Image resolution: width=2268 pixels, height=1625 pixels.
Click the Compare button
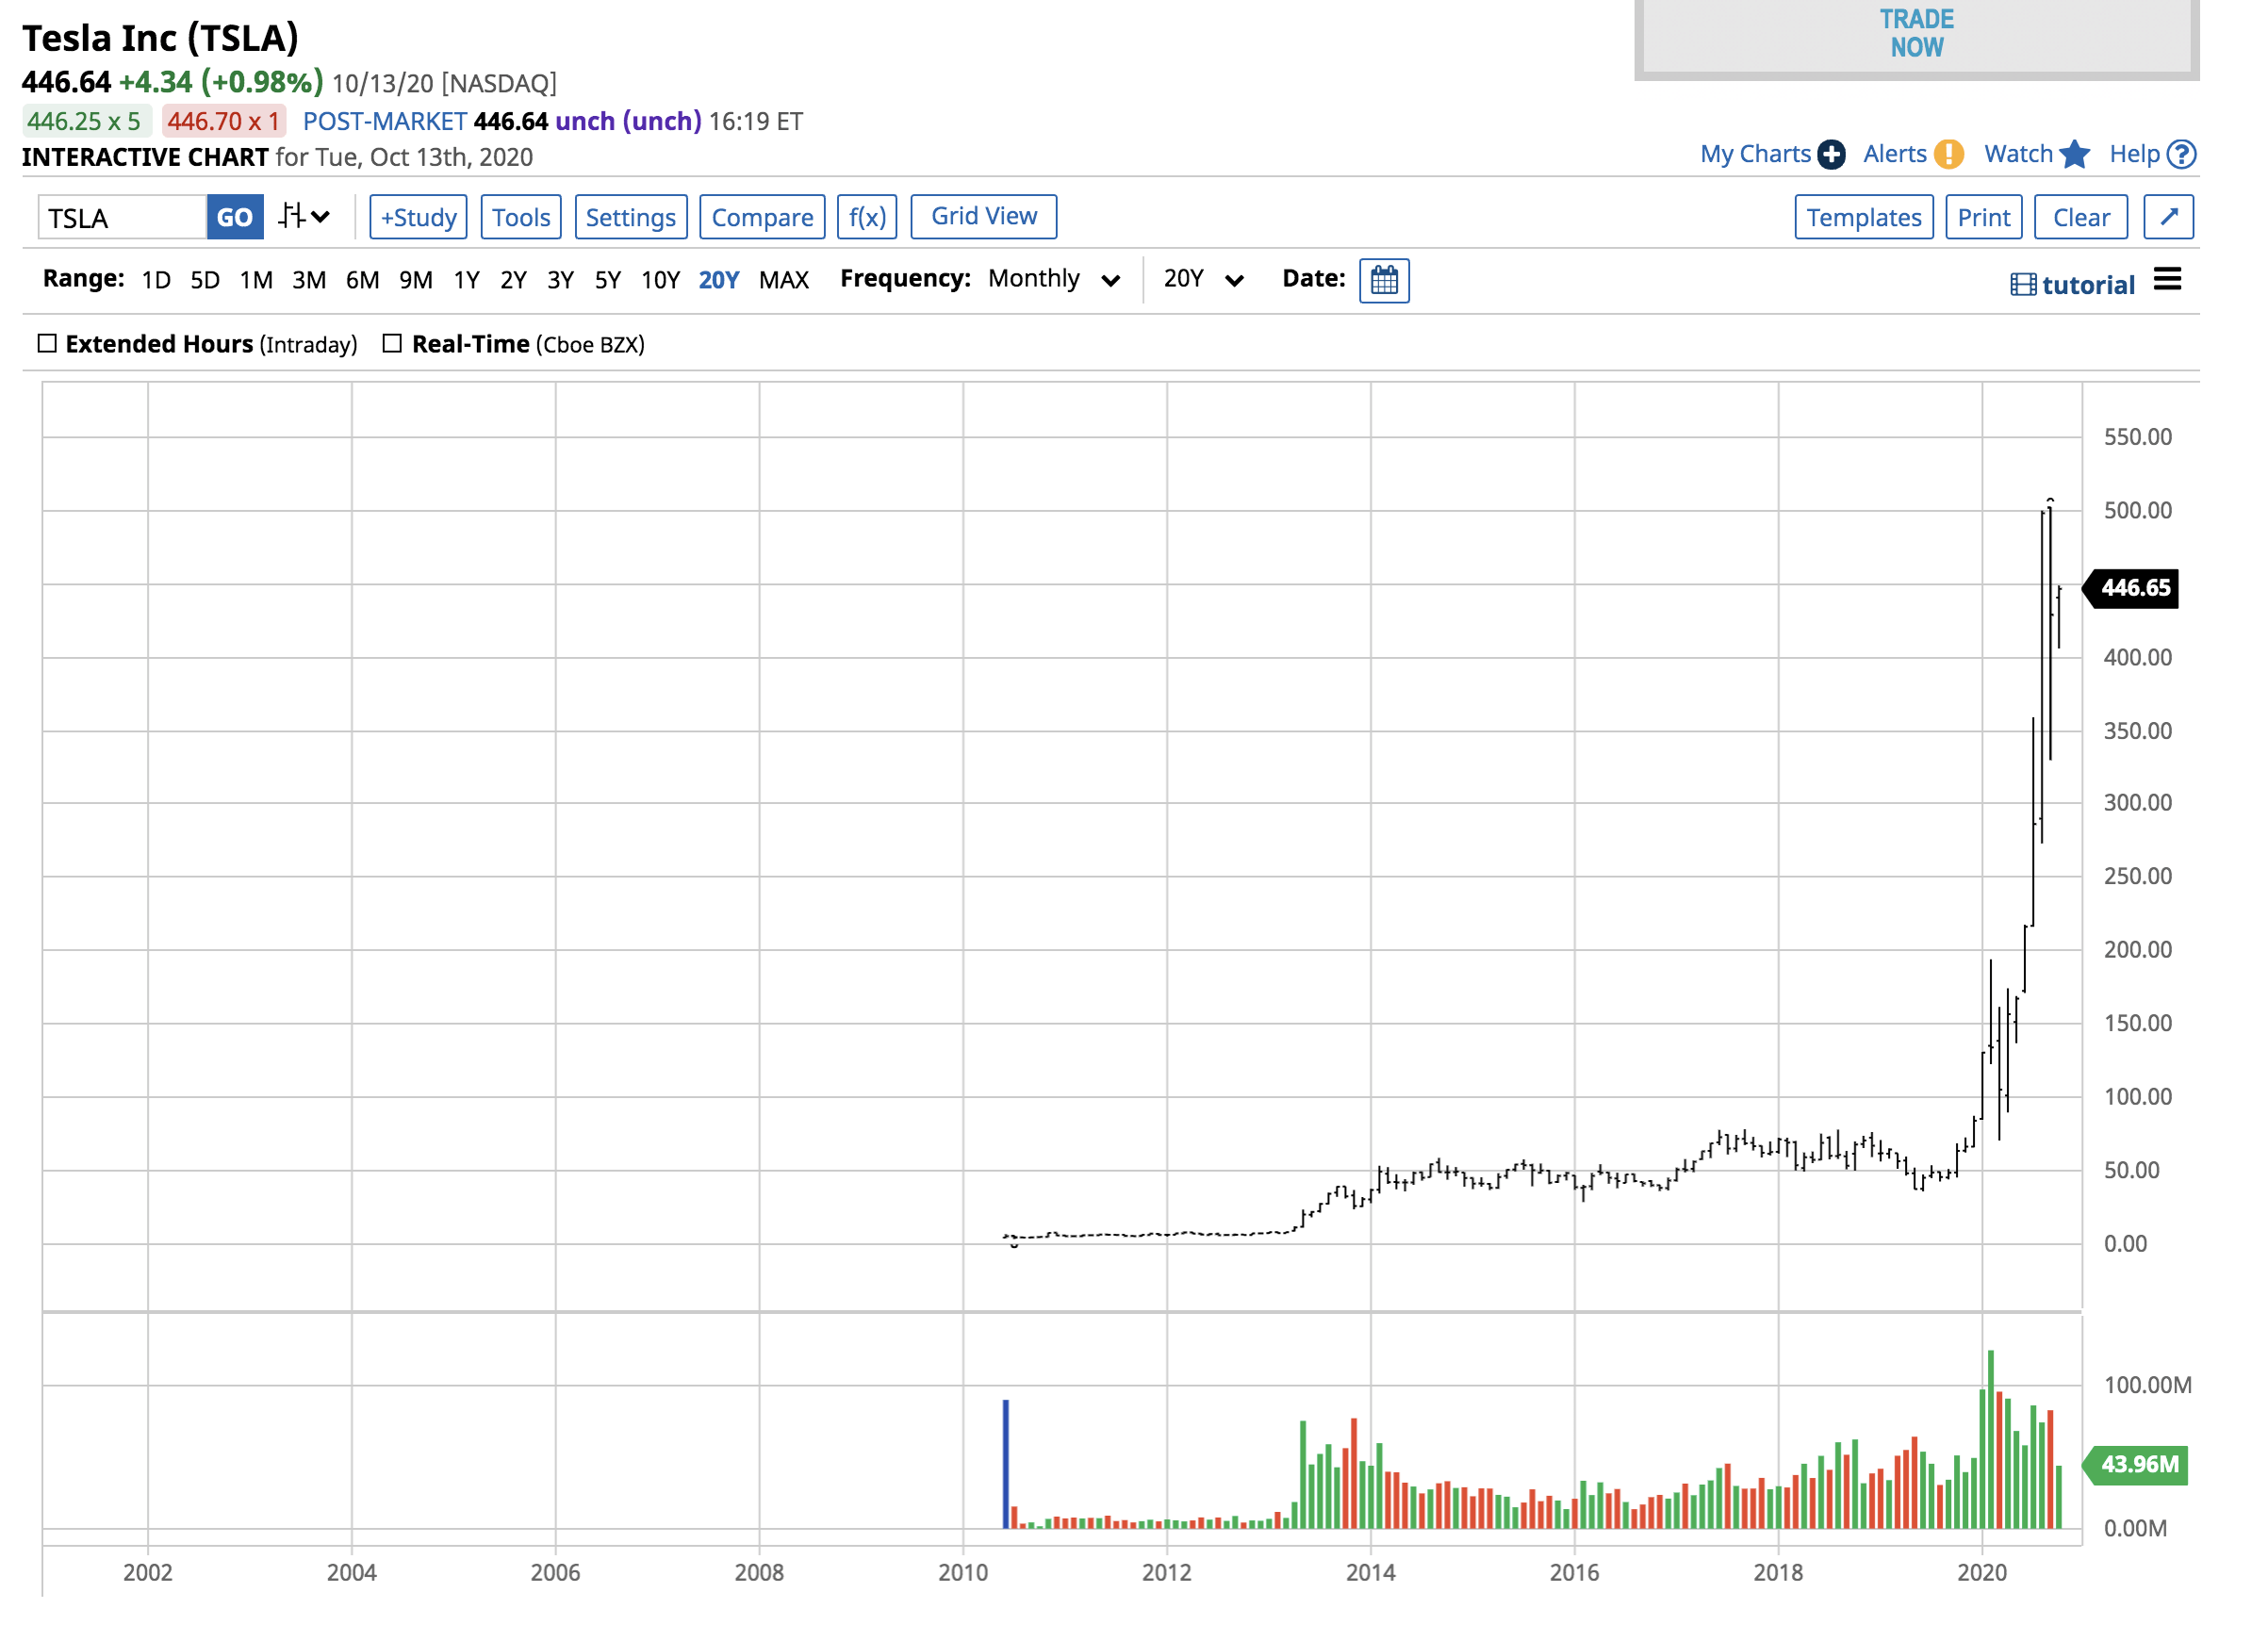click(762, 217)
